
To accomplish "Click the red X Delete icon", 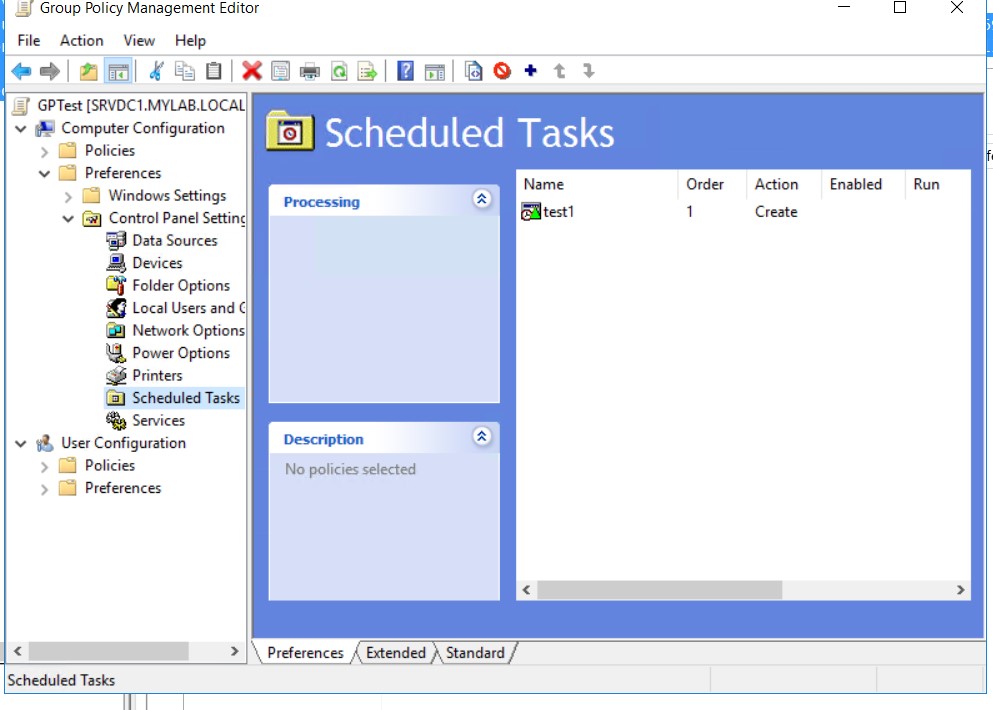I will click(252, 71).
